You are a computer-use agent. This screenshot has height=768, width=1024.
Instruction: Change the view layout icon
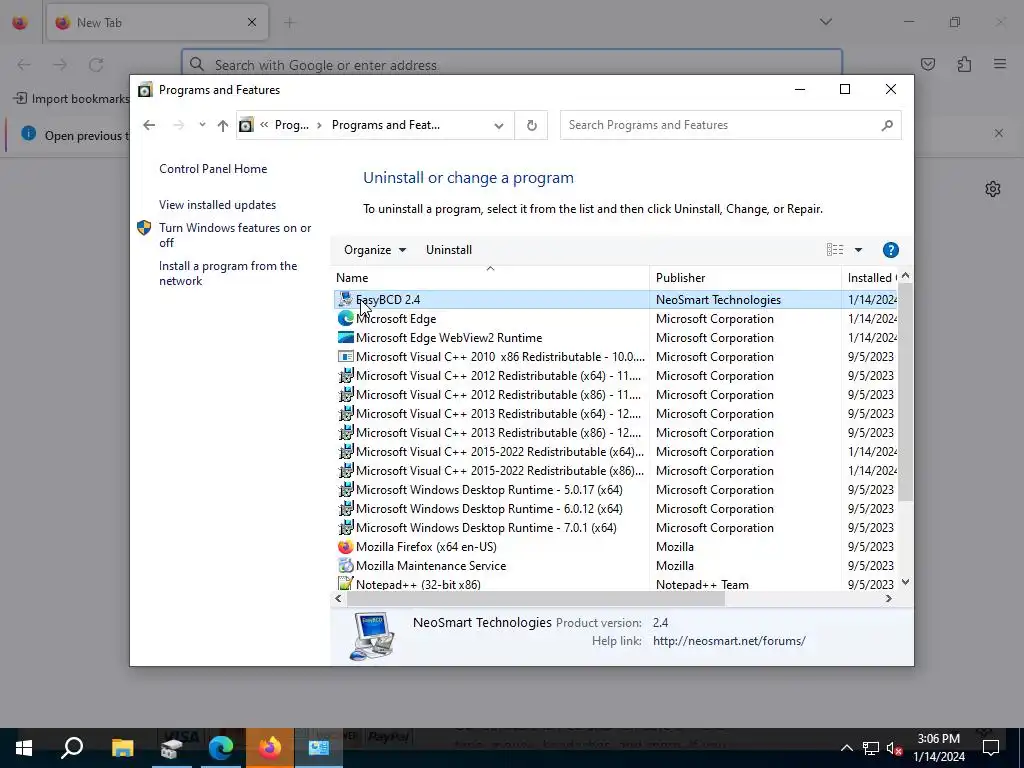[x=835, y=249]
